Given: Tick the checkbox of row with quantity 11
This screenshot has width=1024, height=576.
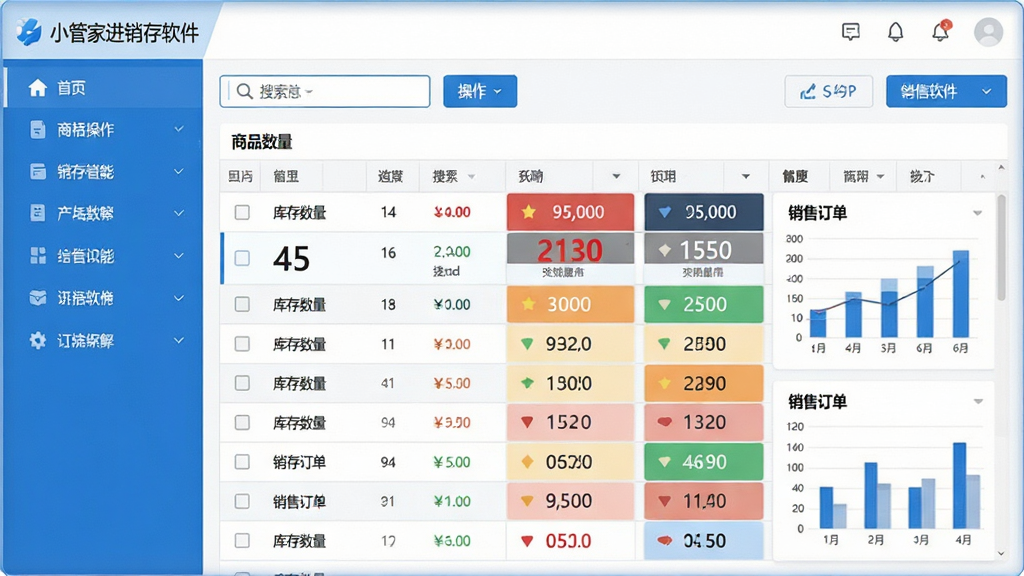Looking at the screenshot, I should pyautogui.click(x=242, y=344).
